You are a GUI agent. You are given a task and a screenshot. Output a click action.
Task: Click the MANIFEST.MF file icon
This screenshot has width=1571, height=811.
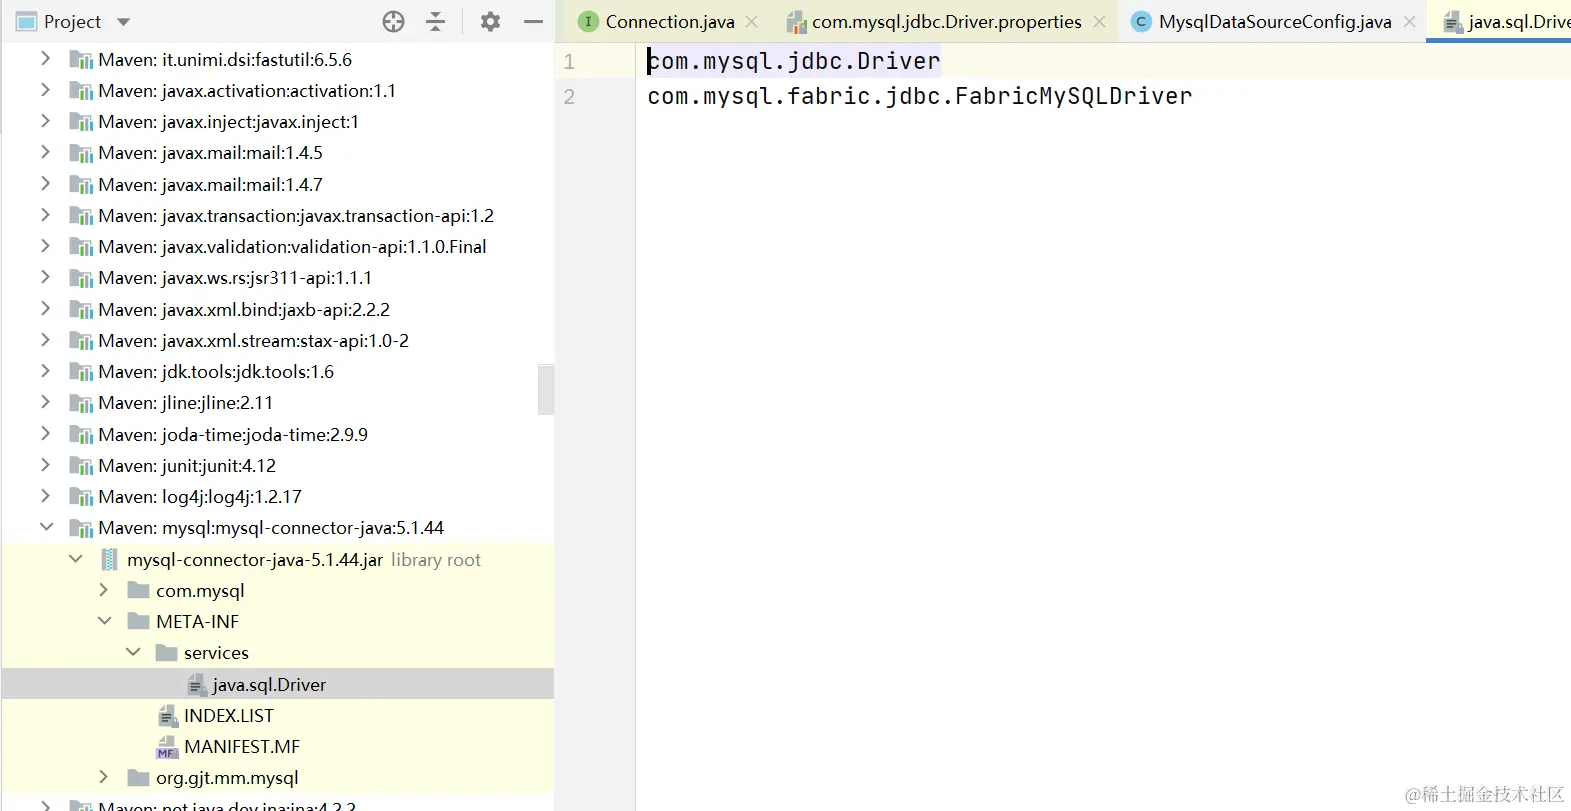pyautogui.click(x=167, y=747)
